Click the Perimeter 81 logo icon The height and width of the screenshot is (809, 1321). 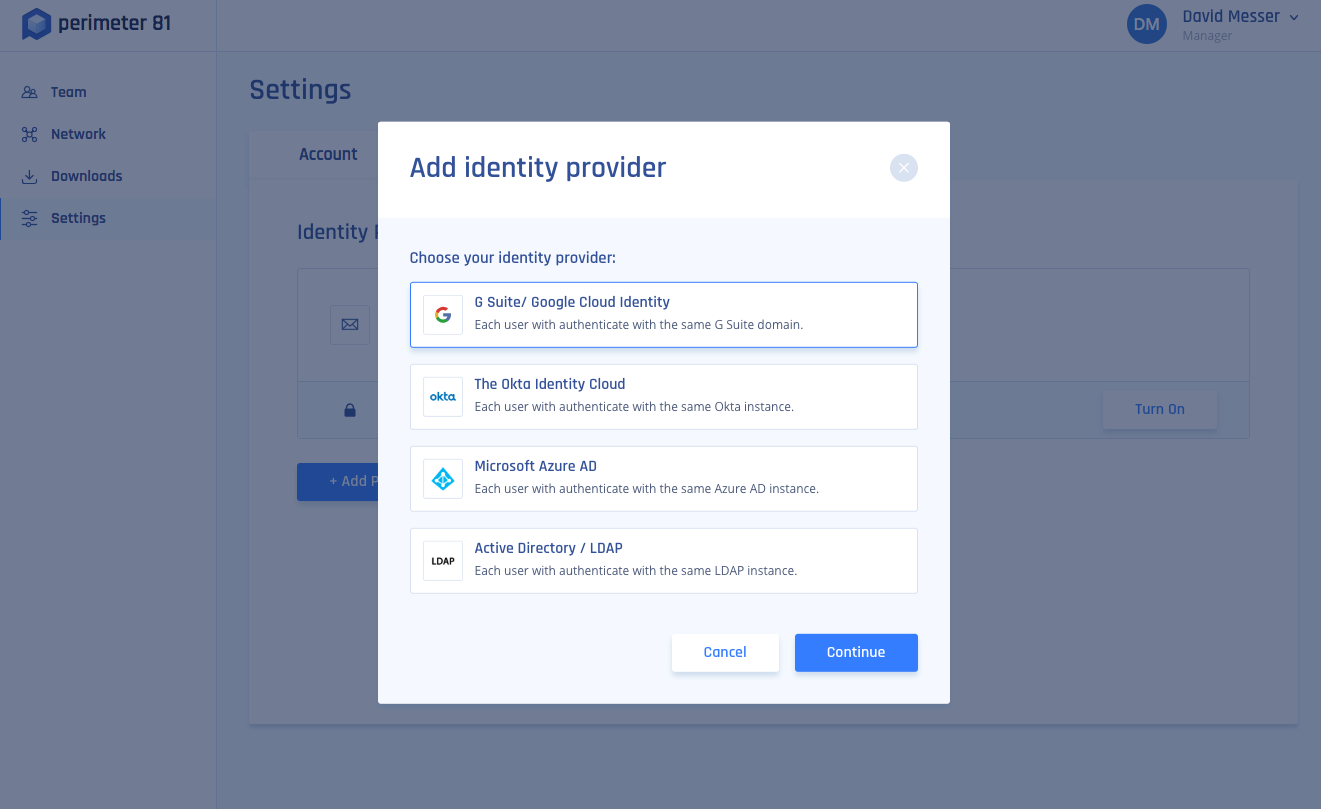(36, 24)
